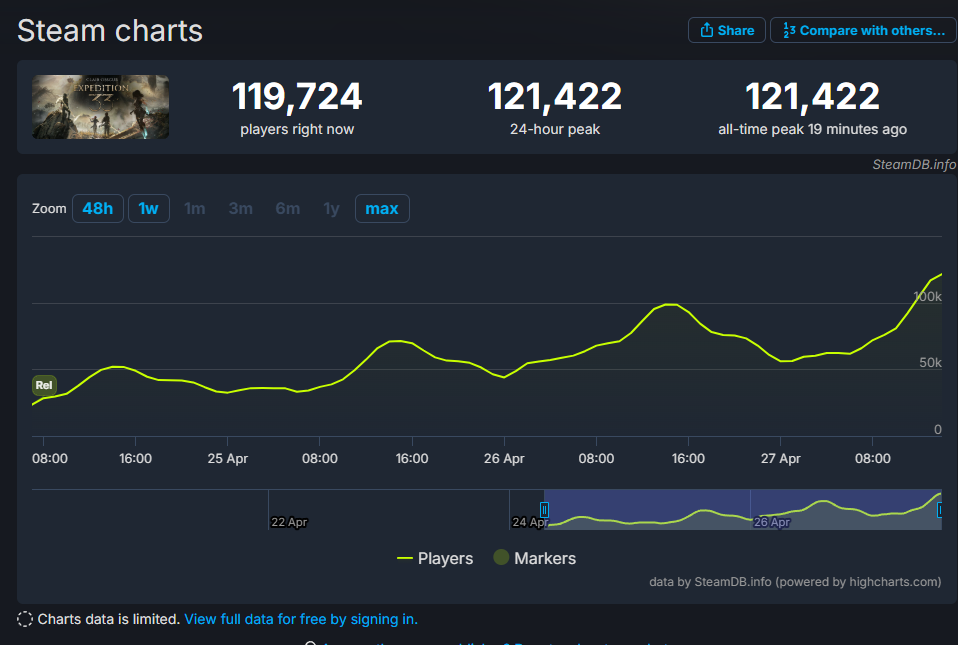This screenshot has width=958, height=645.
Task: Click the 25 Apr axis label
Action: (227, 458)
